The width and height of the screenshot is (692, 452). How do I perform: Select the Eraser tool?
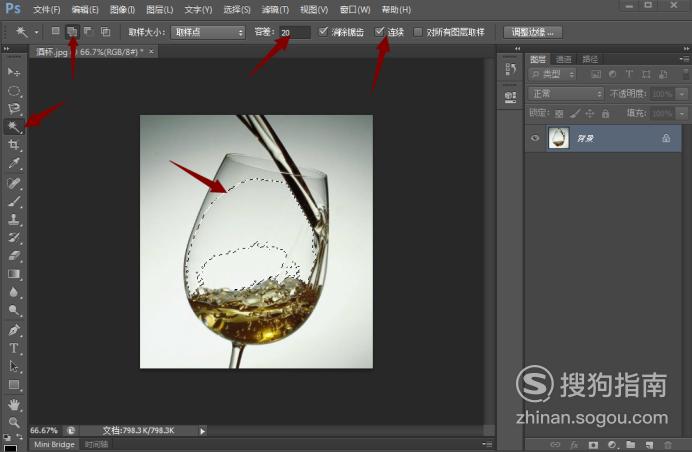pos(14,256)
